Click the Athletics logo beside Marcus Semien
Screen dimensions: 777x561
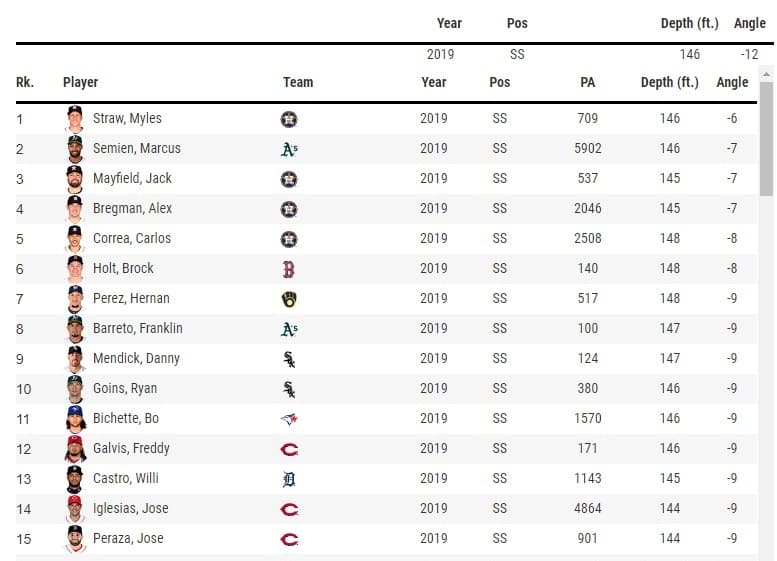289,149
